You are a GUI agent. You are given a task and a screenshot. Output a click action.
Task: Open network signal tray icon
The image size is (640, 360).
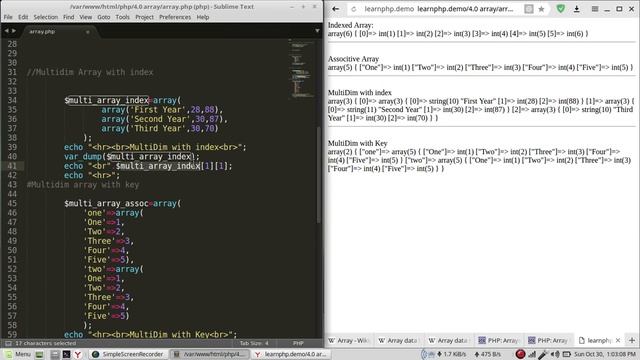(x=532, y=354)
